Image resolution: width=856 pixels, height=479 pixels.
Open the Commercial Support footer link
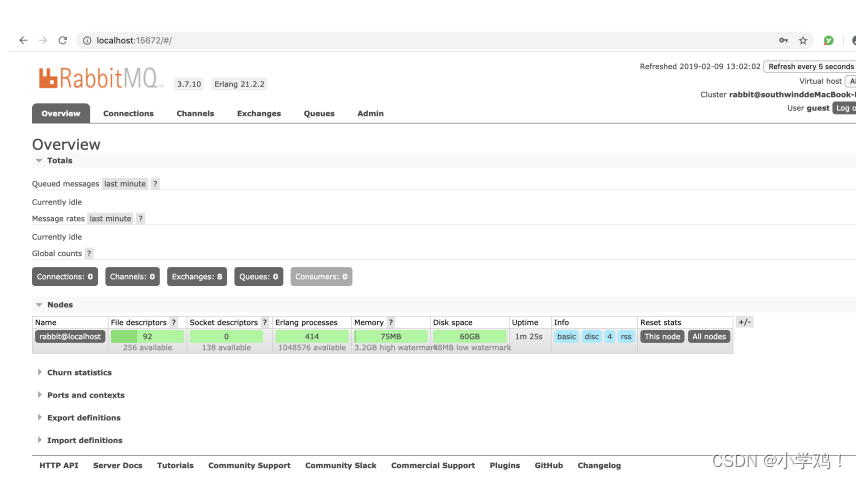click(433, 465)
